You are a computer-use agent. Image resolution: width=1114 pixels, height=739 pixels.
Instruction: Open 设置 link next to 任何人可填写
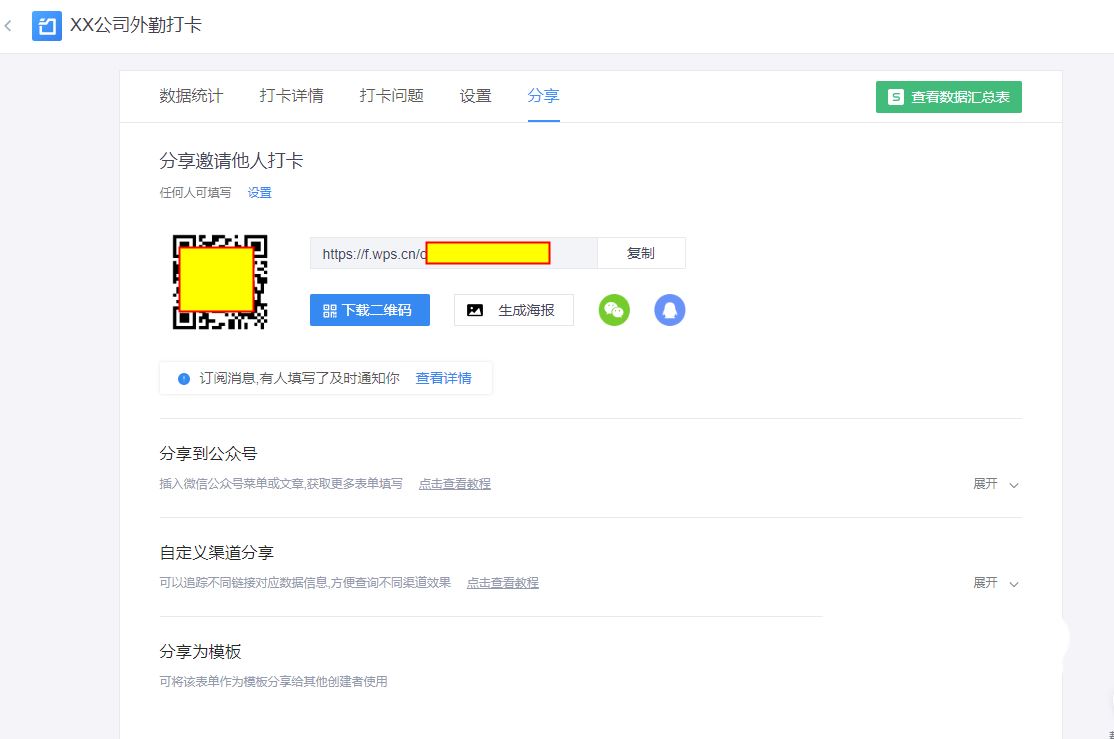click(x=259, y=193)
